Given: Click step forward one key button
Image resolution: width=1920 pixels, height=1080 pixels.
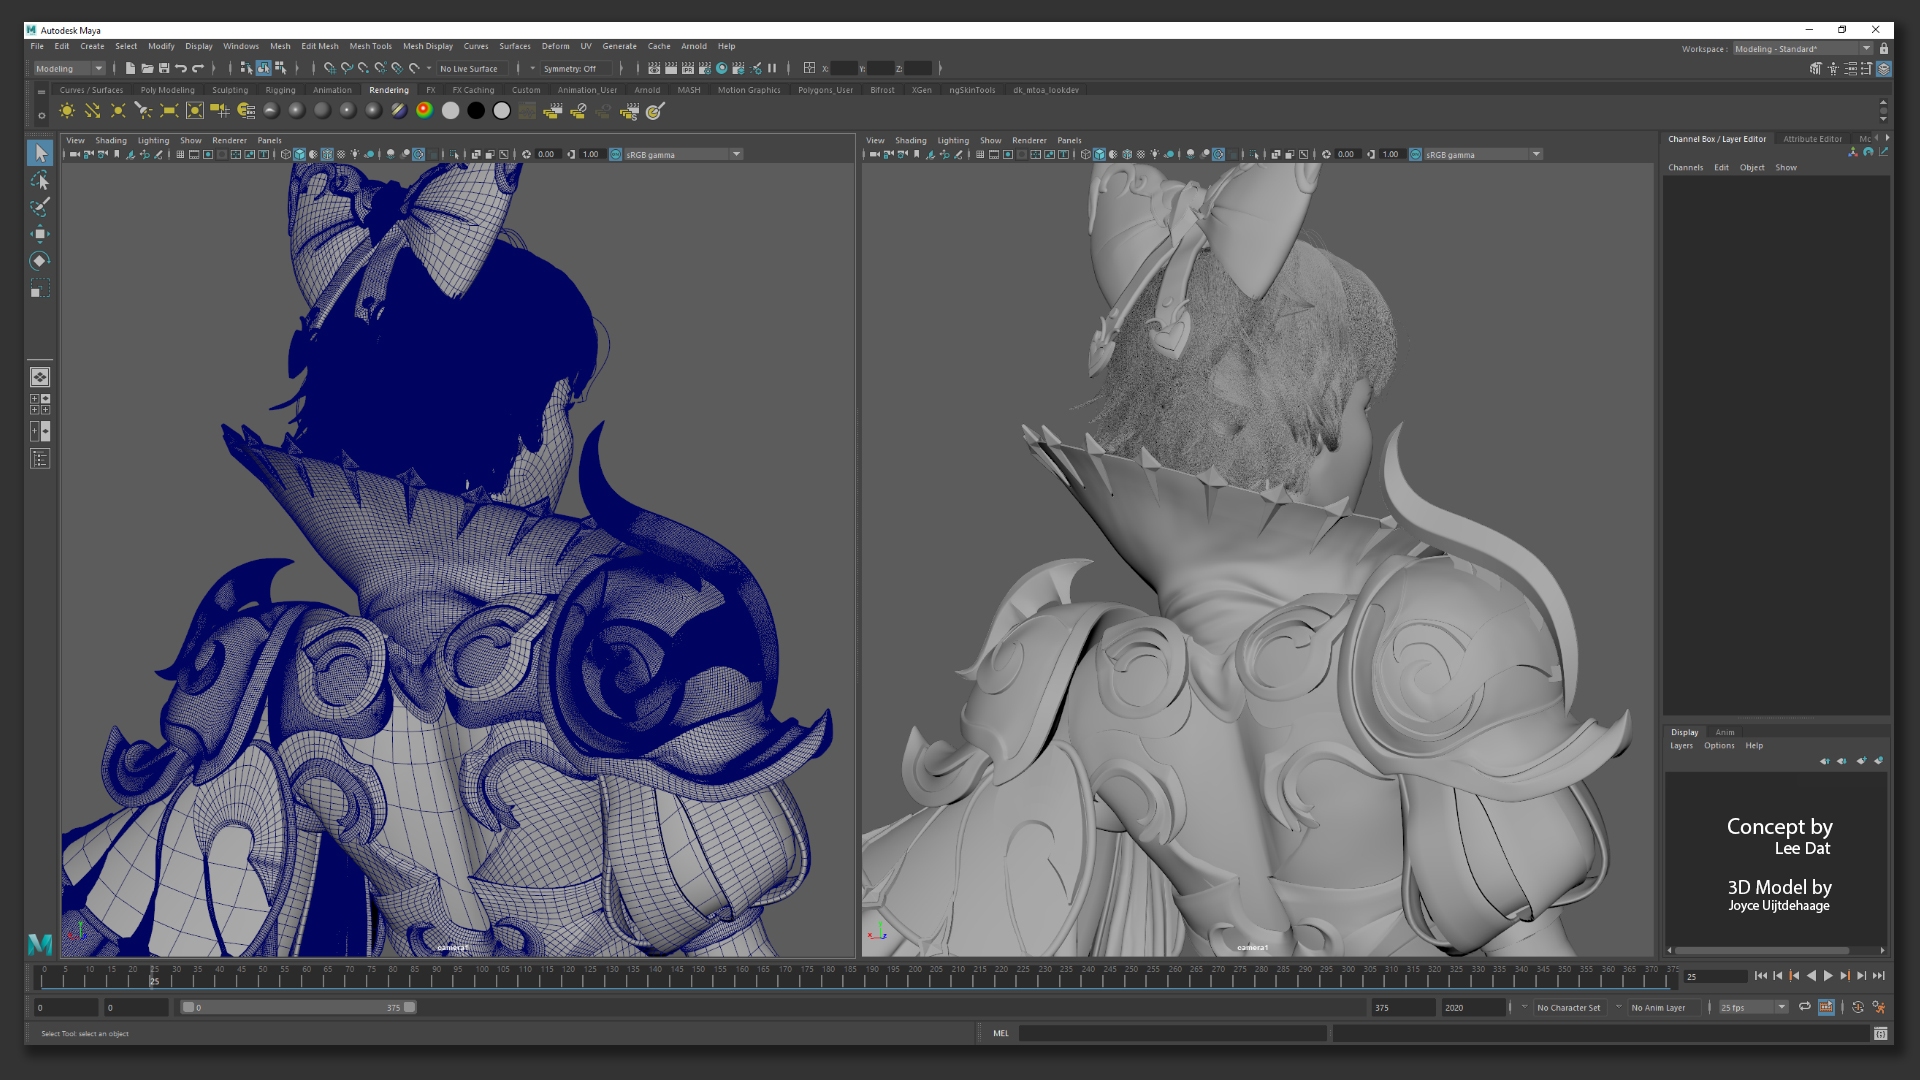Looking at the screenshot, I should click(1845, 976).
